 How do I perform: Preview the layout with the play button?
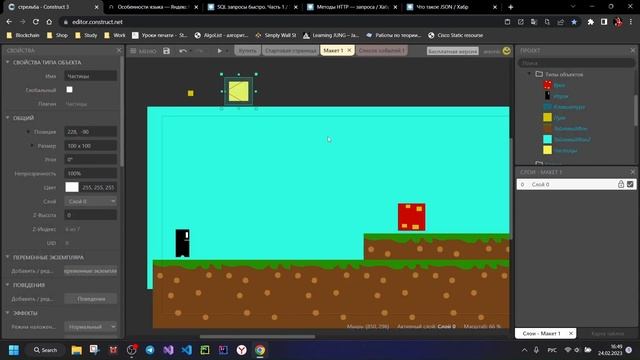click(x=219, y=51)
